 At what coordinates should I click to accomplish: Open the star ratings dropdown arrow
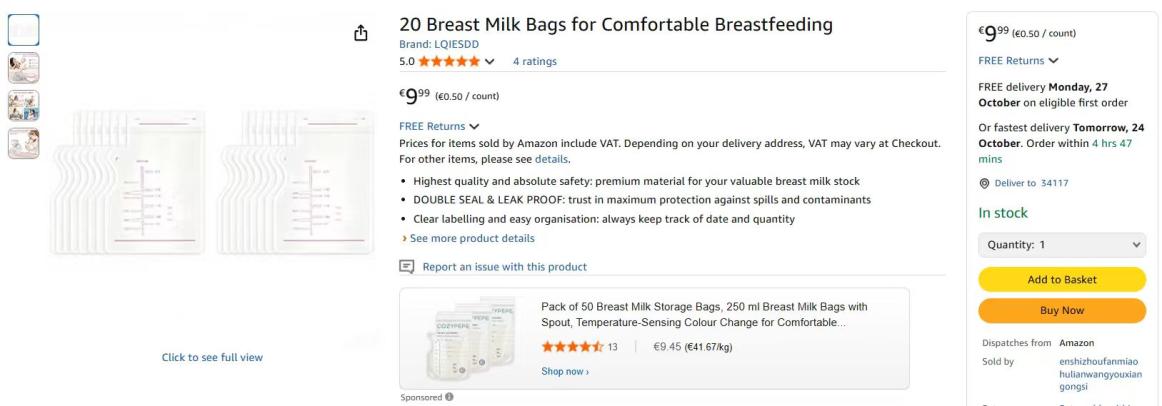tap(489, 61)
